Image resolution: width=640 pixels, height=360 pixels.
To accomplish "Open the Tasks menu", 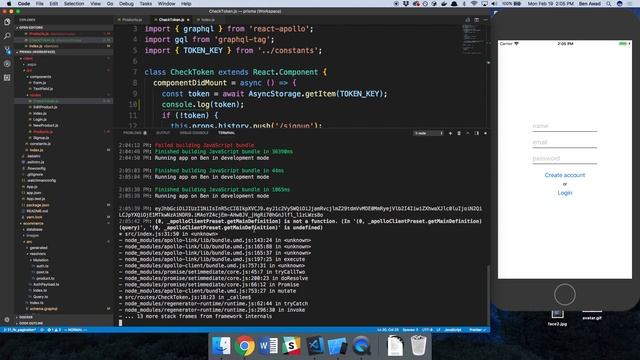I will point(145,4).
